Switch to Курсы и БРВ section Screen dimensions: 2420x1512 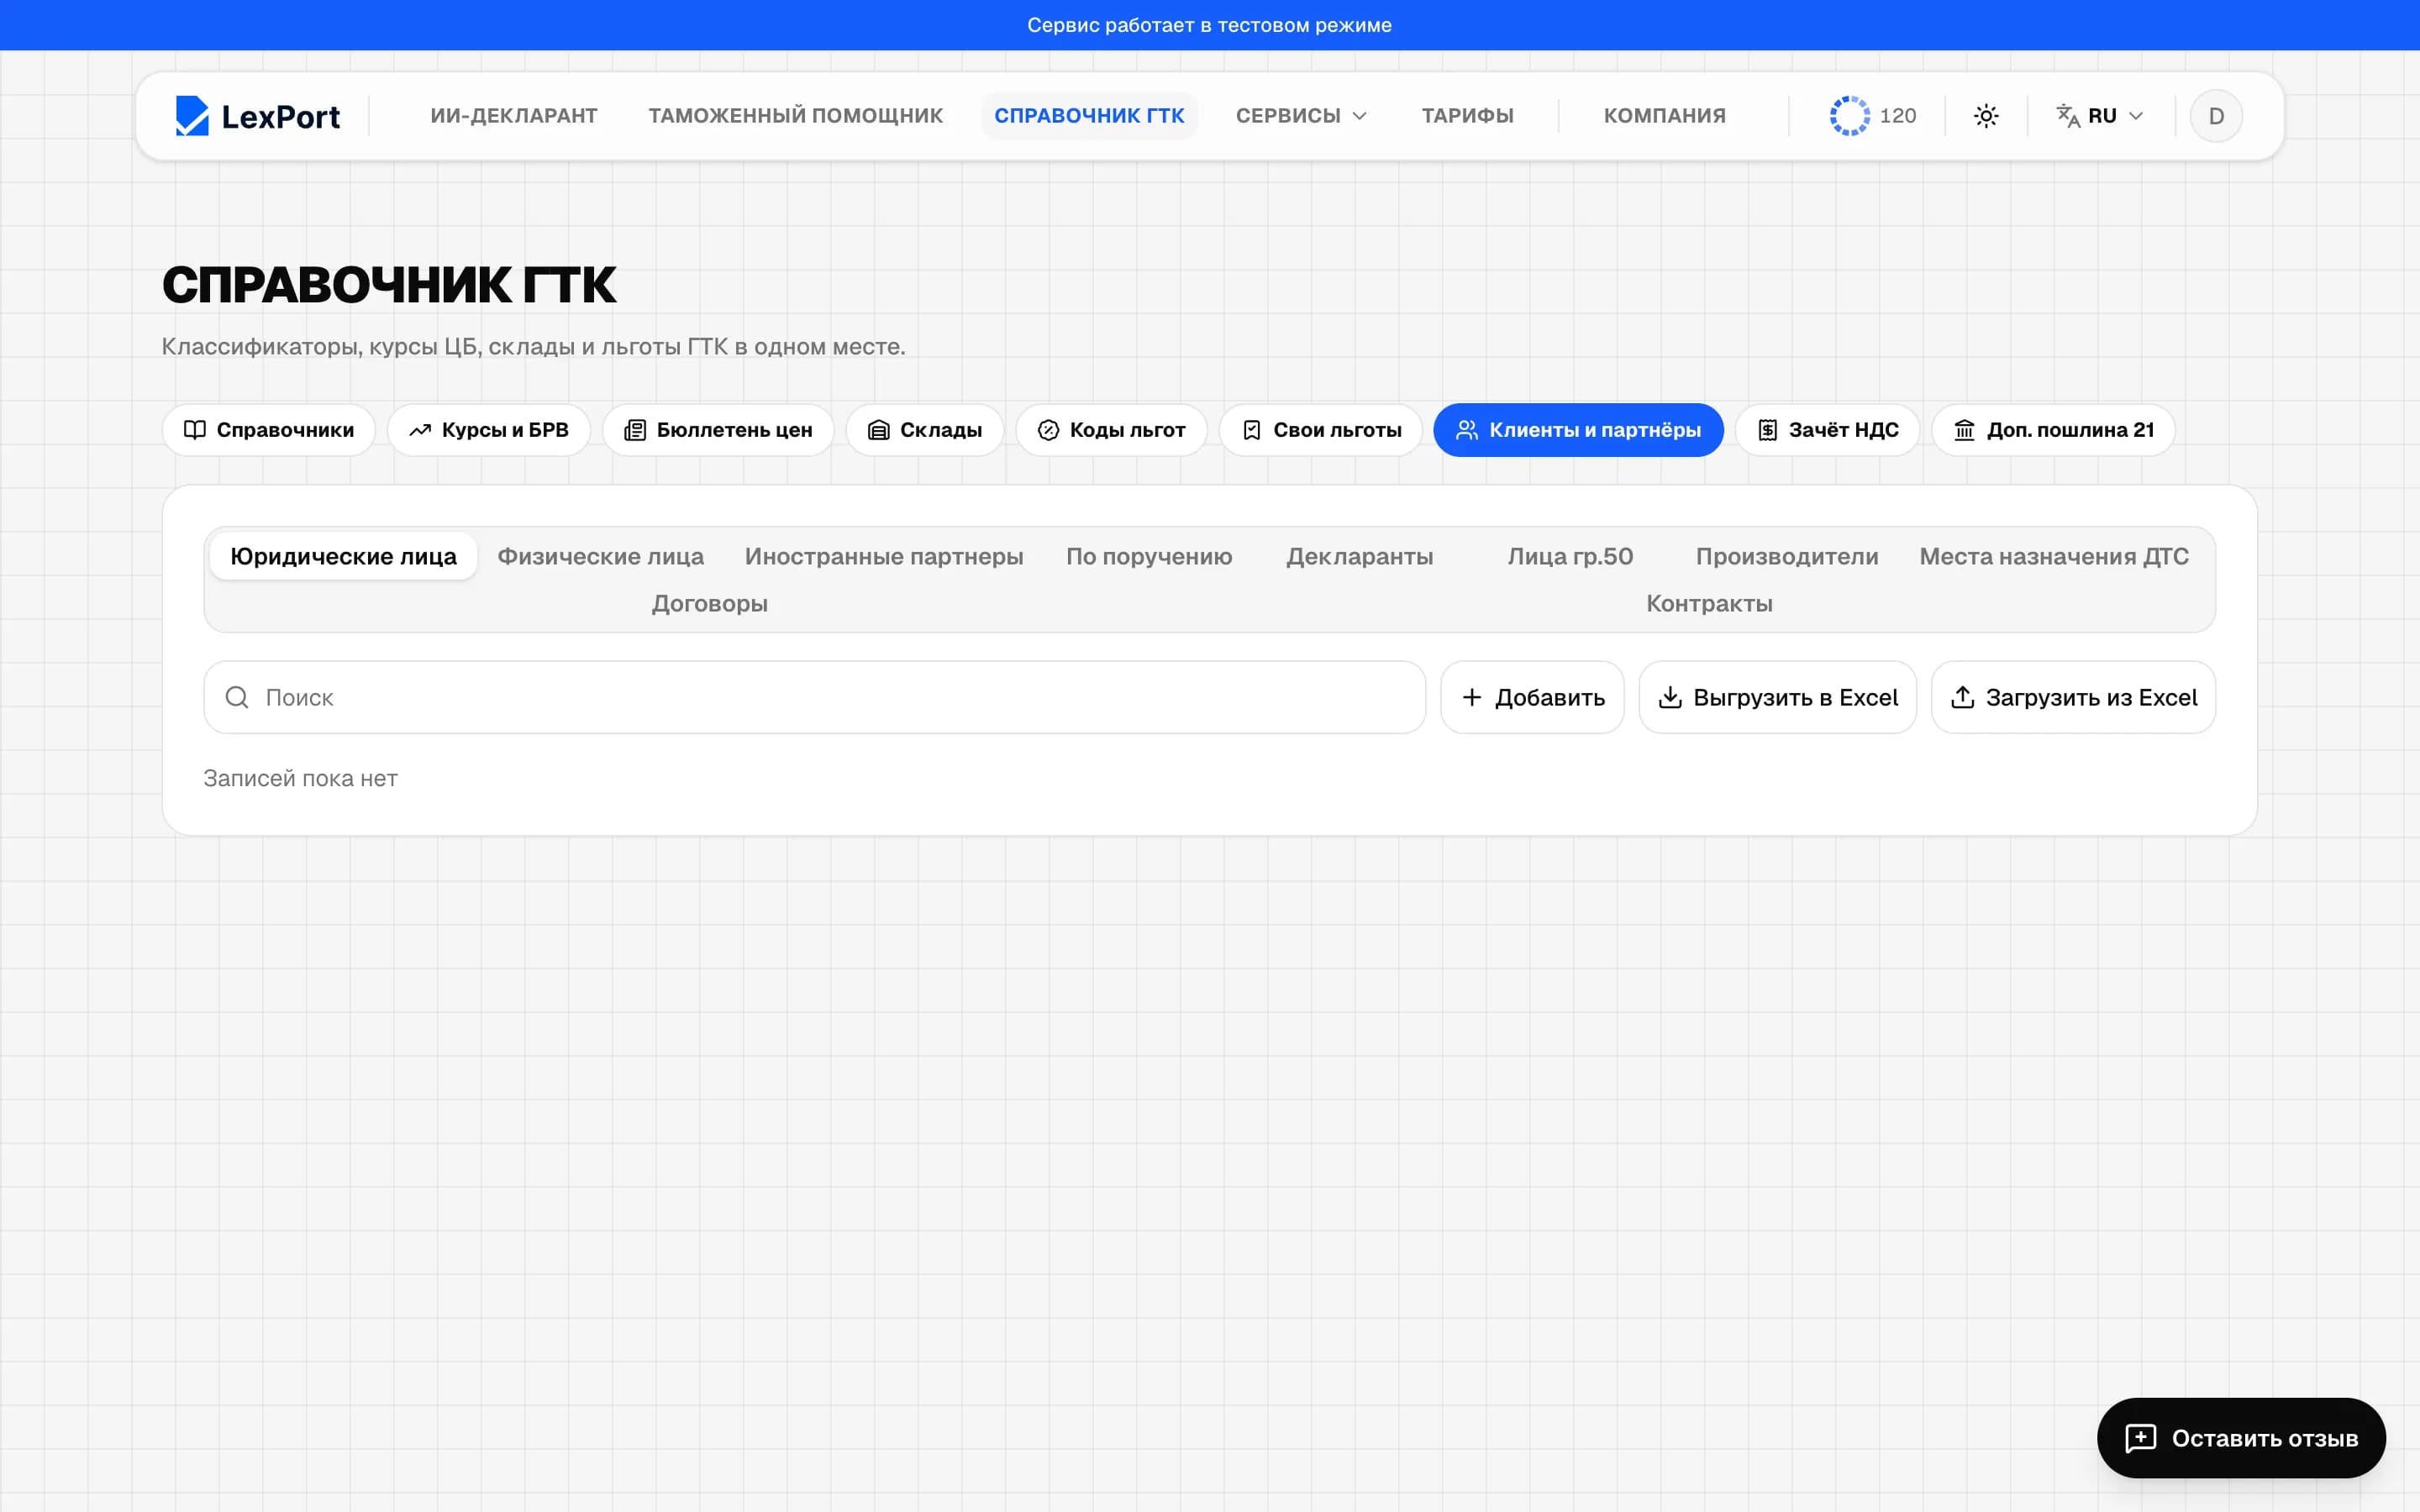[489, 430]
